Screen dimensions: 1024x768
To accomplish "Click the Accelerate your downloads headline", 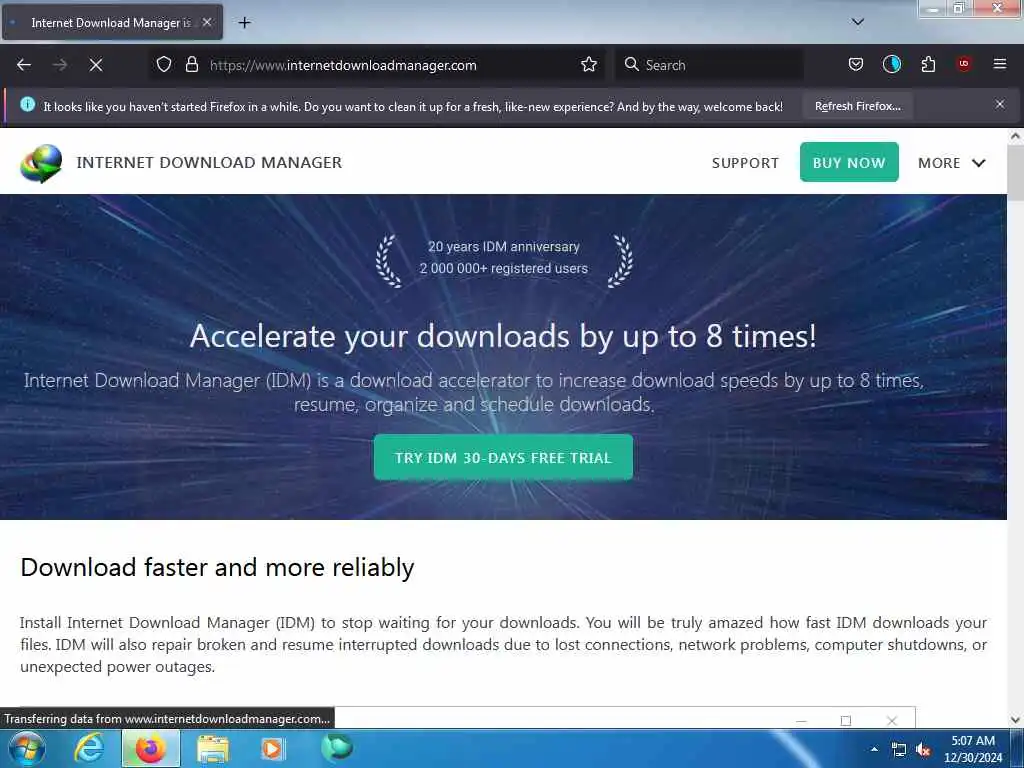I will click(x=503, y=337).
